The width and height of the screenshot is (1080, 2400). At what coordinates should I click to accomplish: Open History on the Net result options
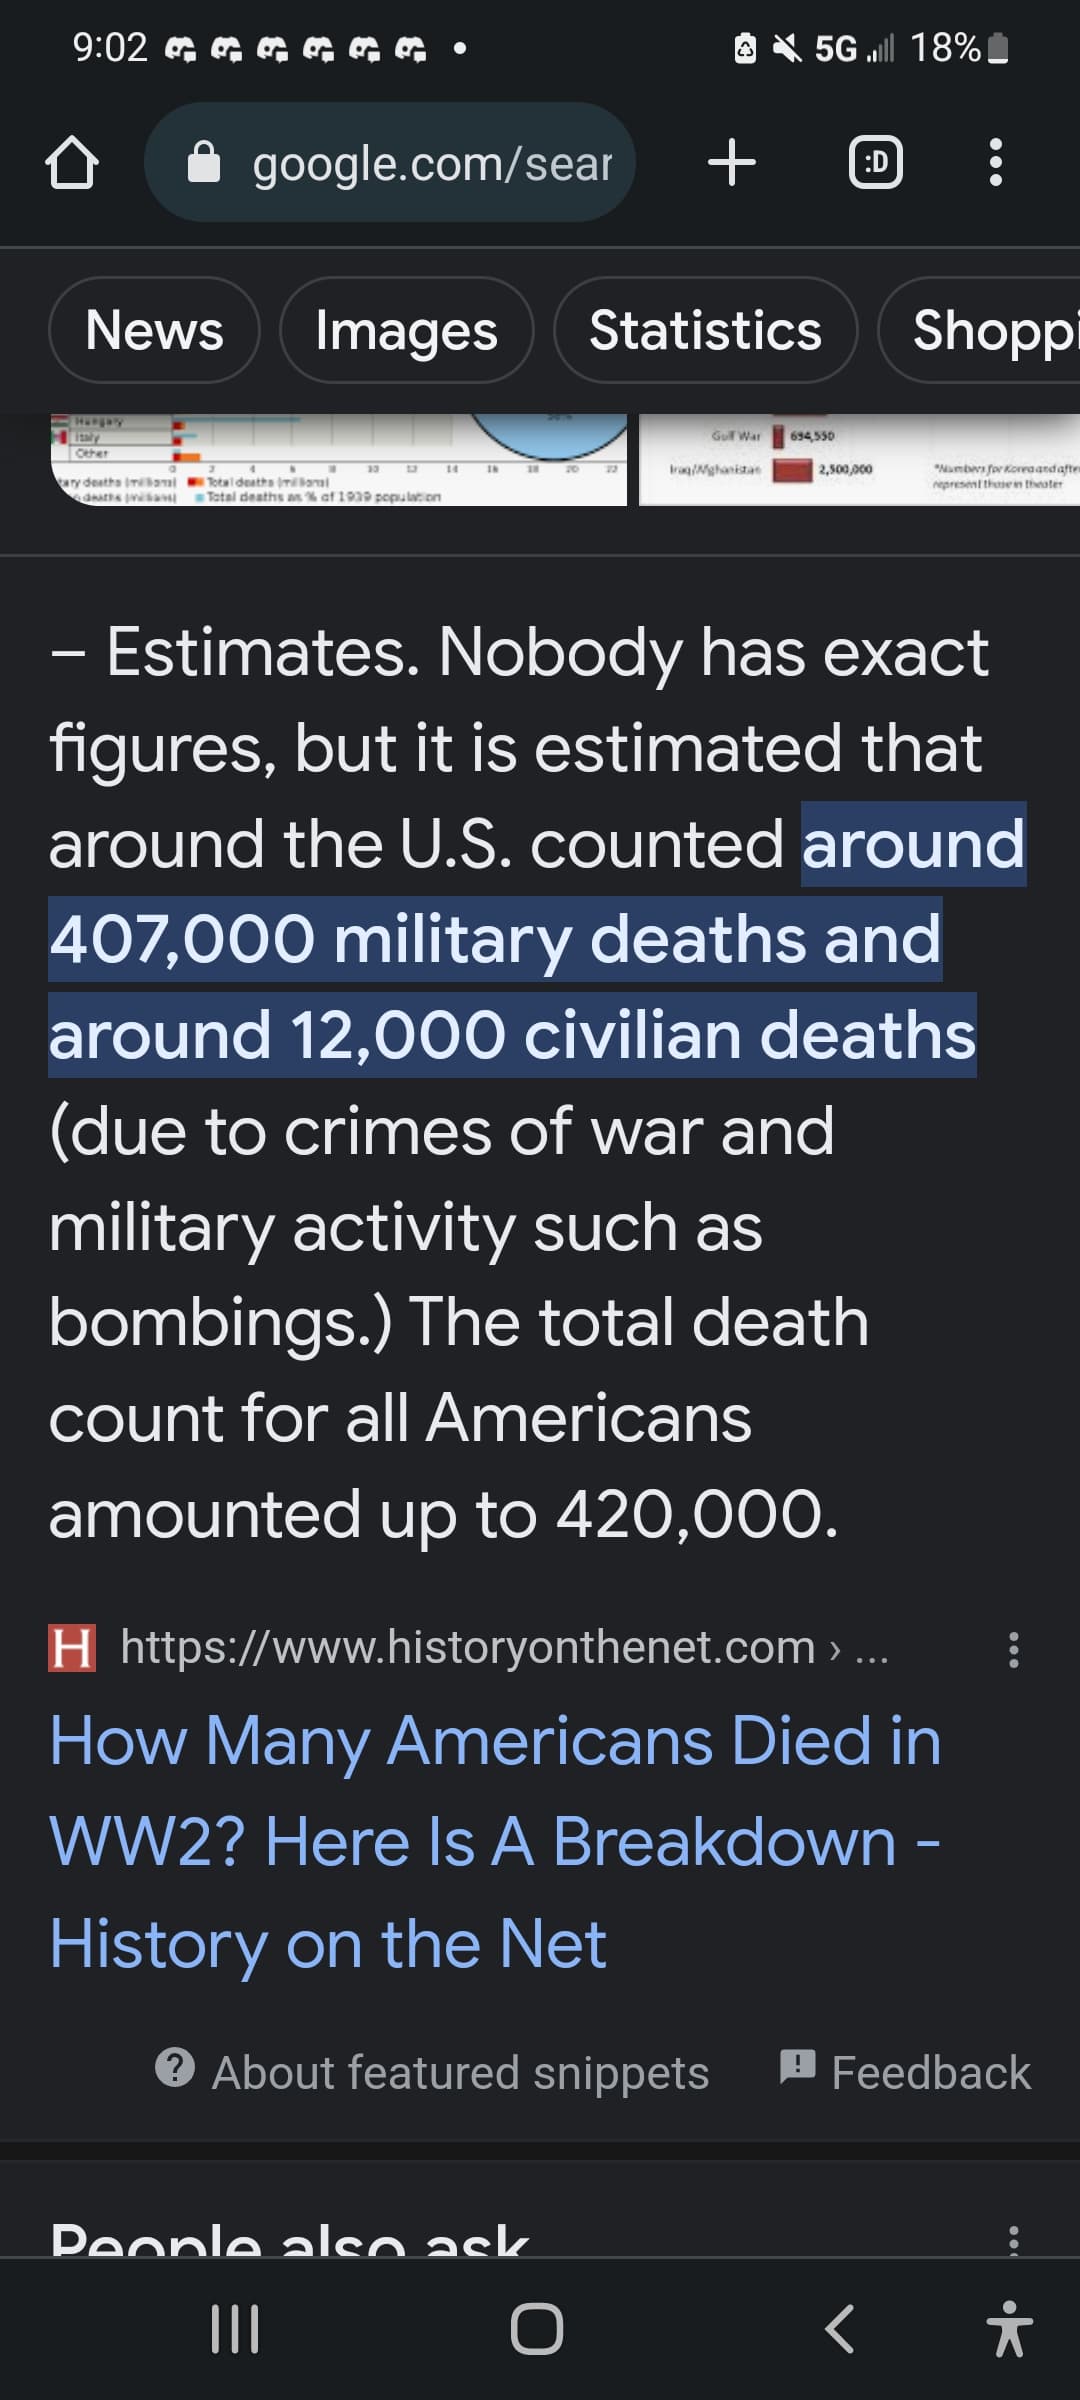pos(1014,1649)
